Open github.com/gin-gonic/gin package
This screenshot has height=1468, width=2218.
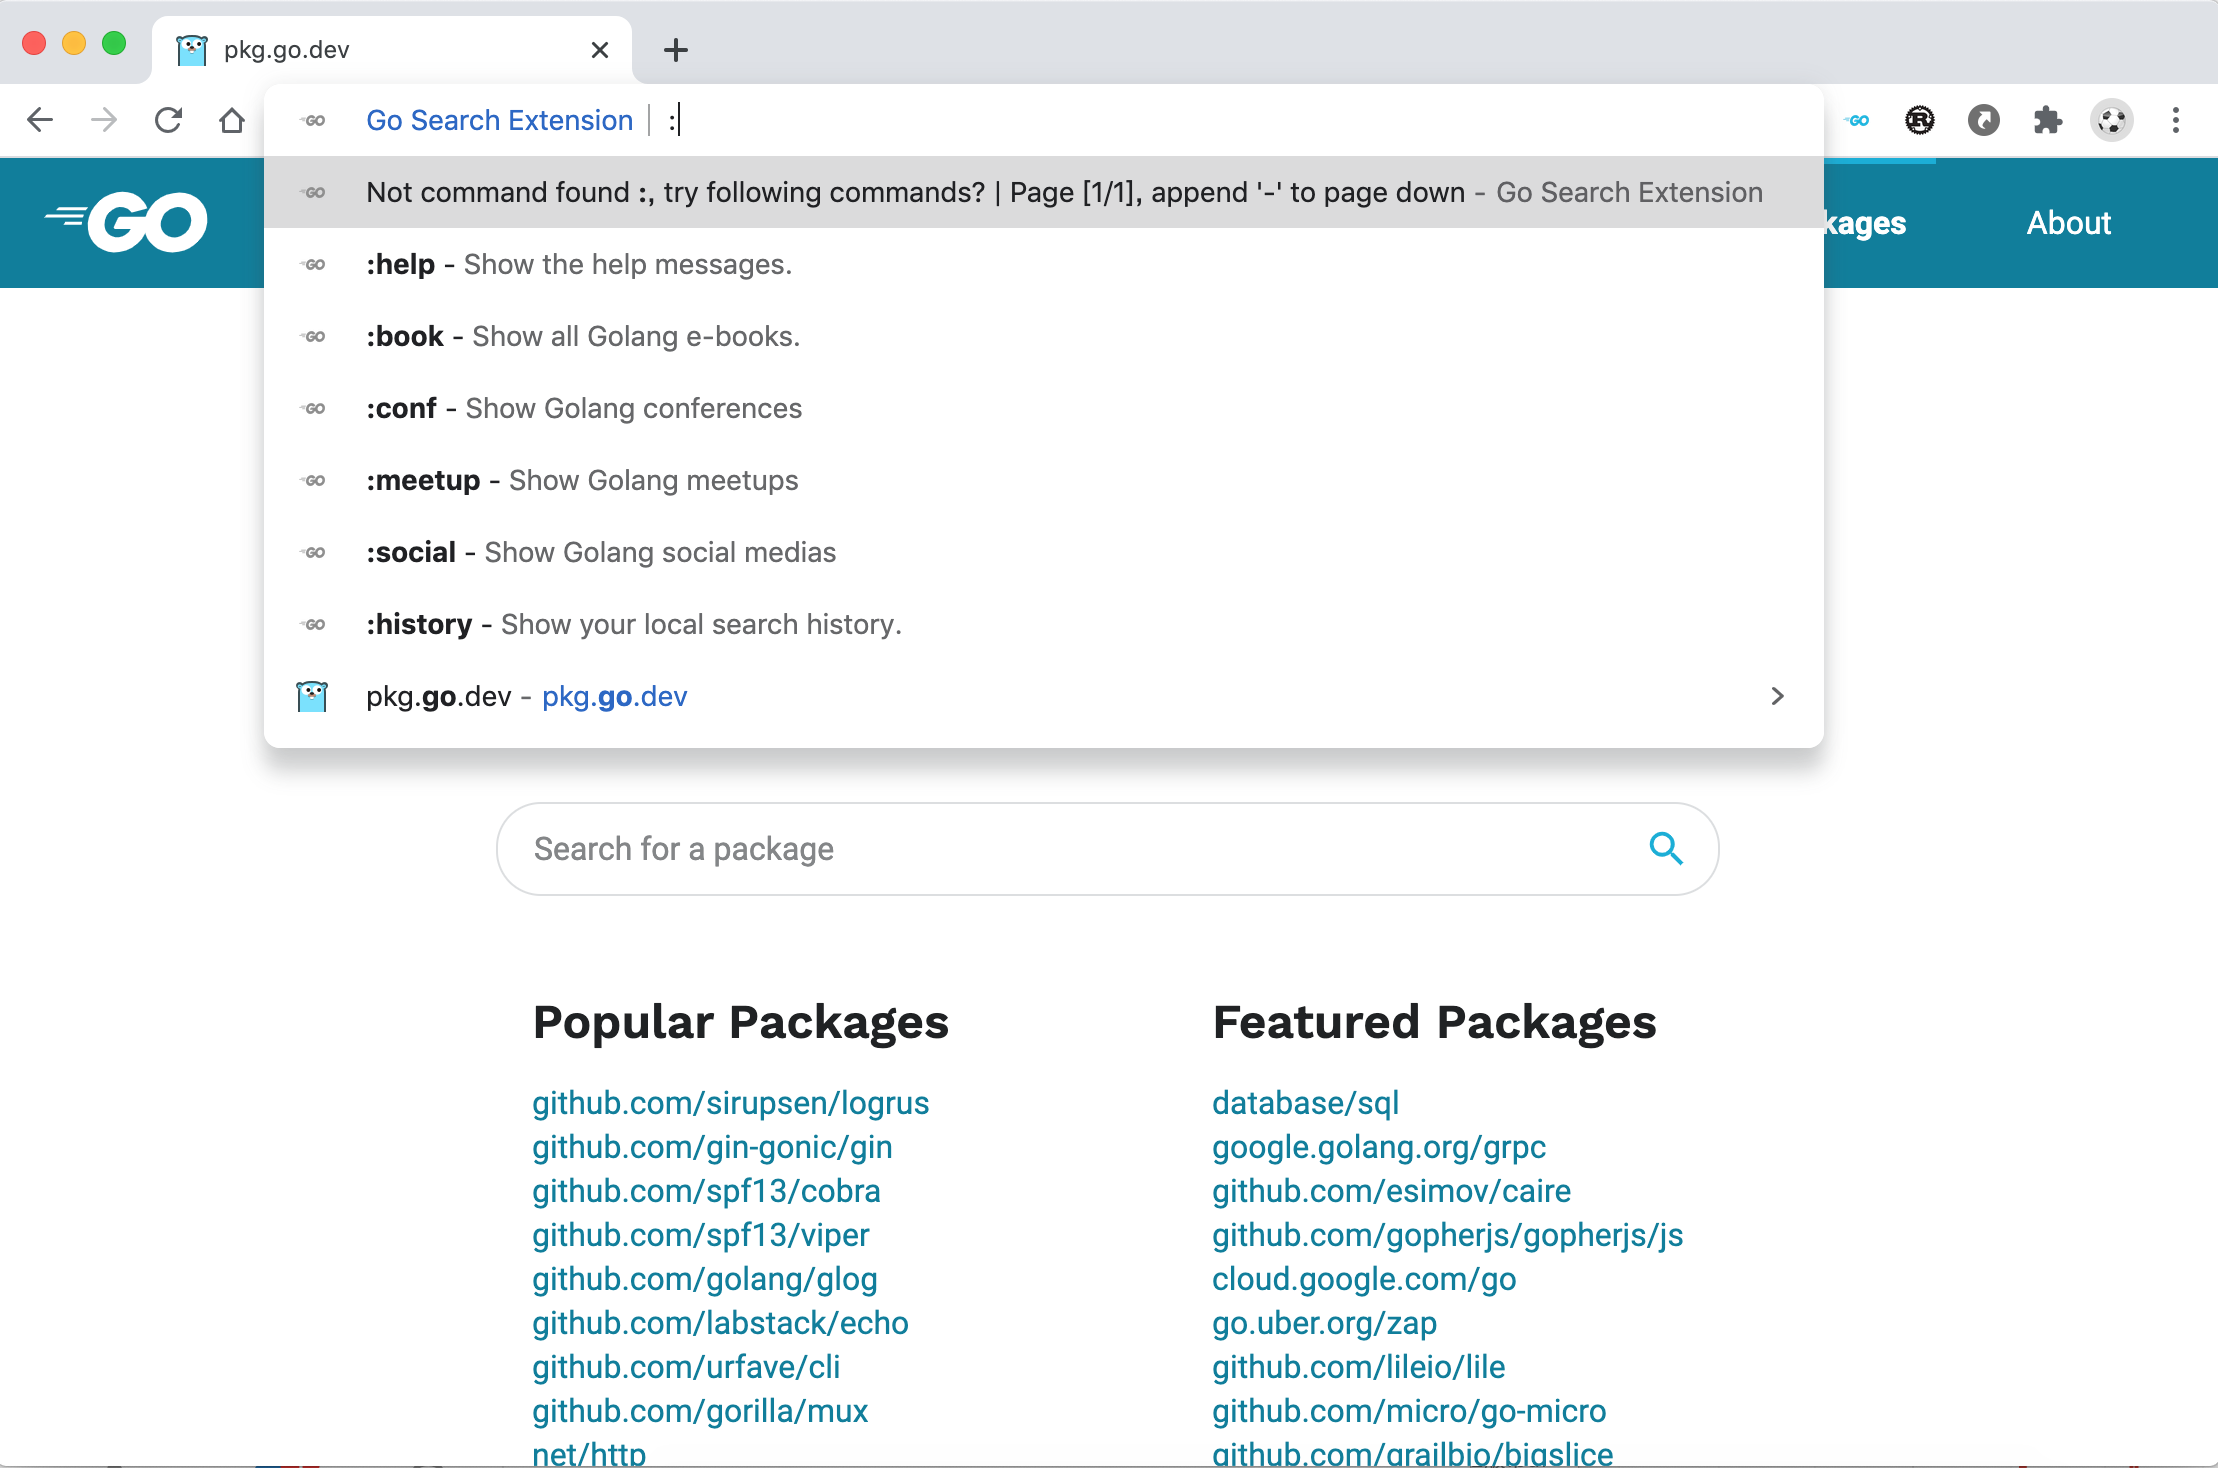[712, 1147]
